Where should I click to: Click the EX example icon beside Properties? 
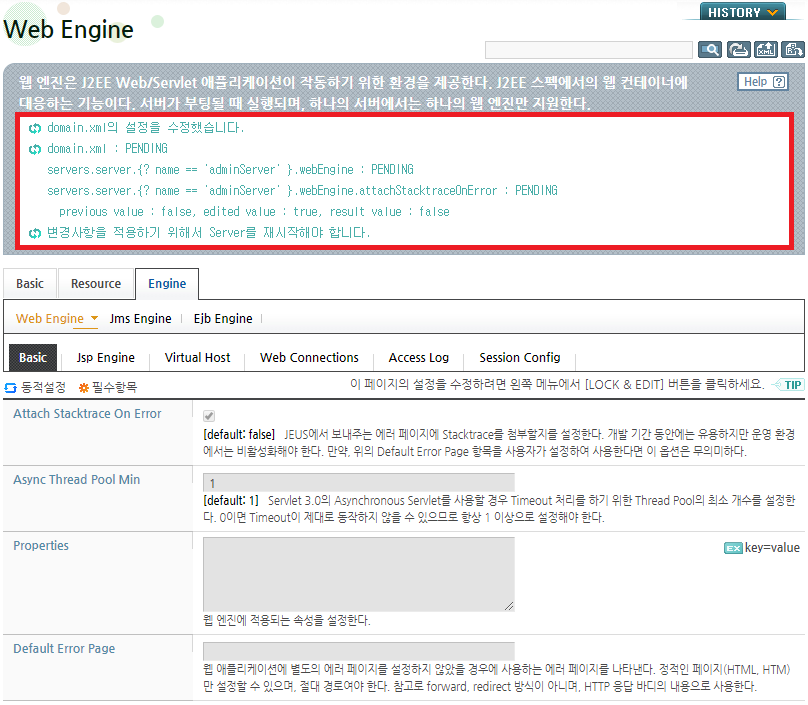[733, 548]
